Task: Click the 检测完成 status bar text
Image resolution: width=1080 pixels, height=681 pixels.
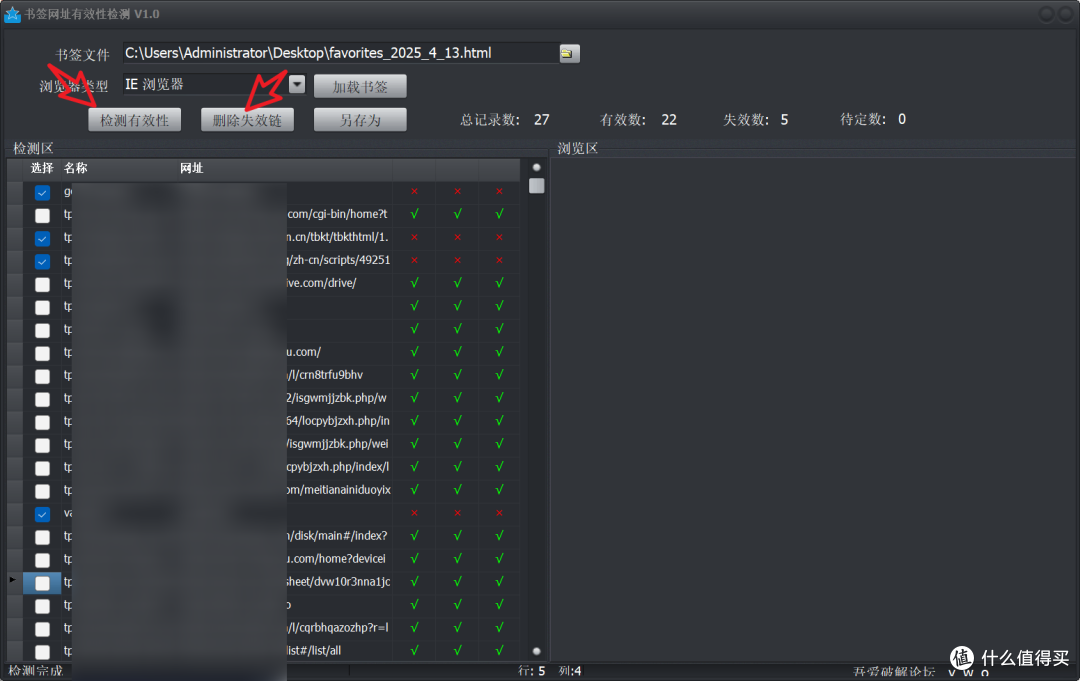Action: (35, 671)
